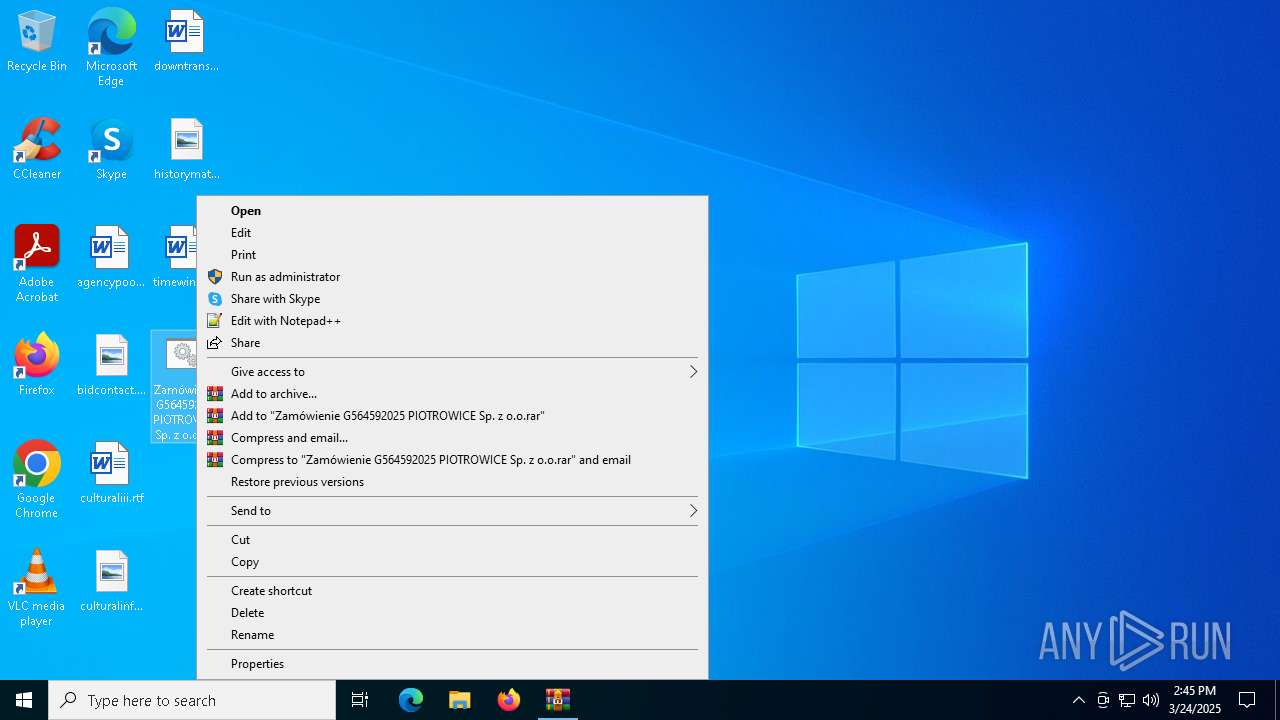Image resolution: width=1280 pixels, height=720 pixels.
Task: Choose Compress and email... option
Action: pos(452,438)
